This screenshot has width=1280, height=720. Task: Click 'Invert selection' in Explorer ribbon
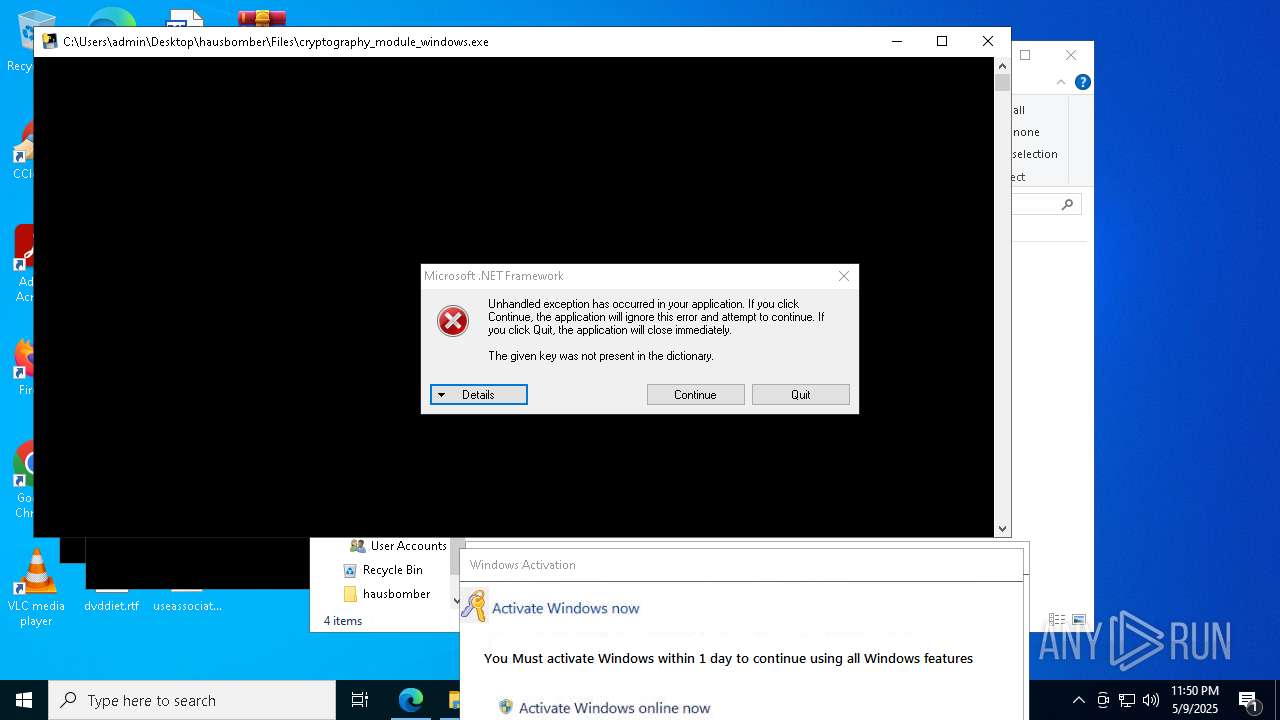tap(1035, 154)
